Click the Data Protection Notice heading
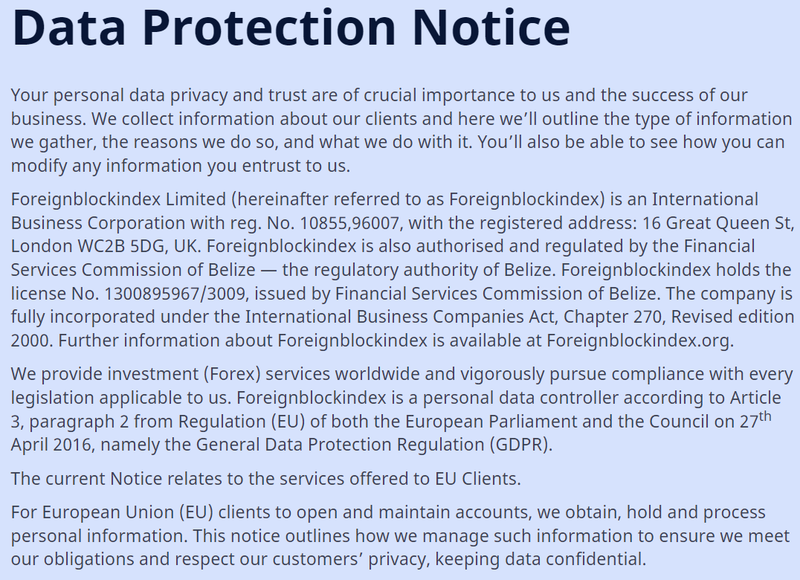The height and width of the screenshot is (580, 800). [291, 28]
